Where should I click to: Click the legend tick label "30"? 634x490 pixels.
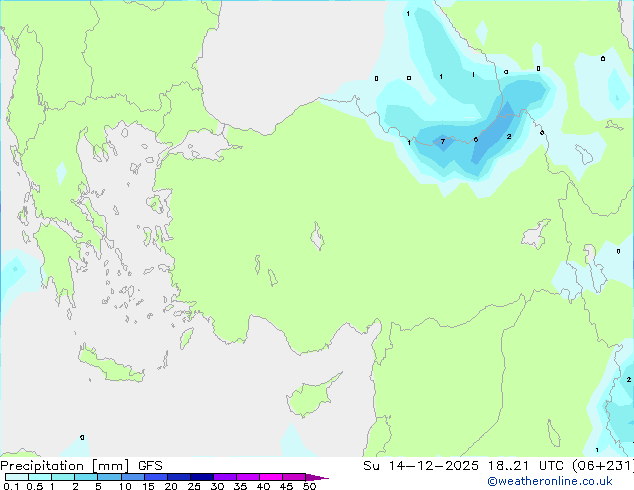tap(217, 486)
